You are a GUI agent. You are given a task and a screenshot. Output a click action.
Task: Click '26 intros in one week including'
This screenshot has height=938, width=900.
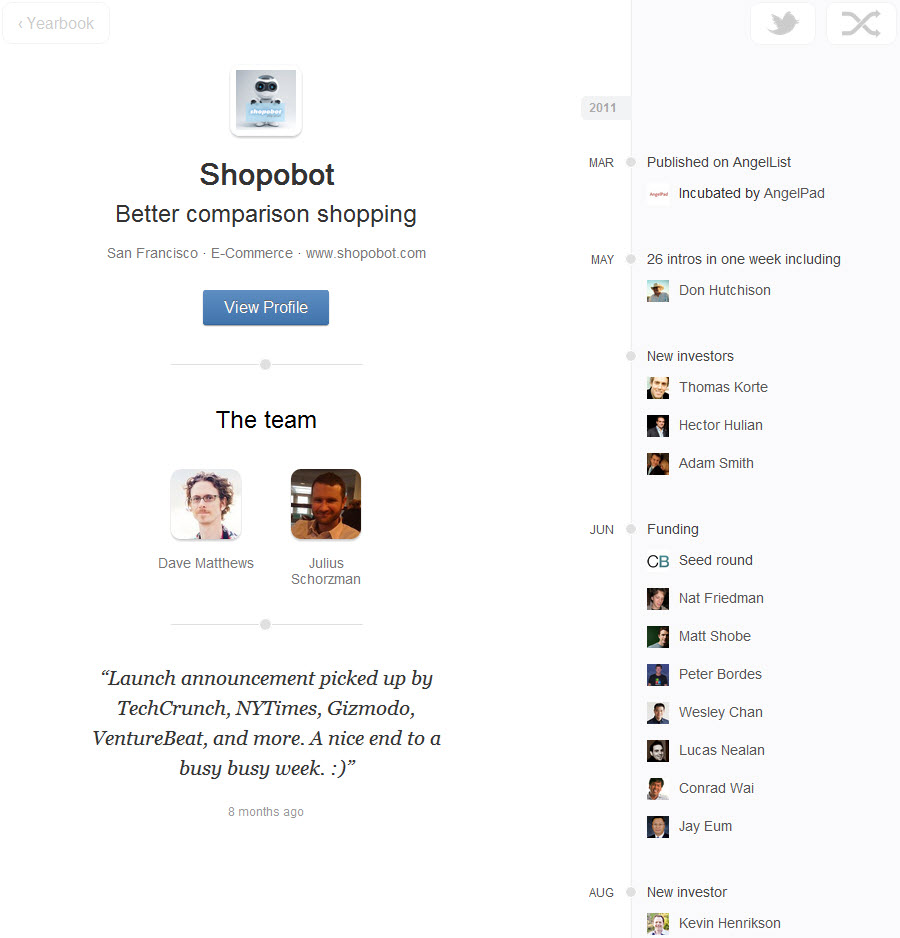pyautogui.click(x=744, y=259)
